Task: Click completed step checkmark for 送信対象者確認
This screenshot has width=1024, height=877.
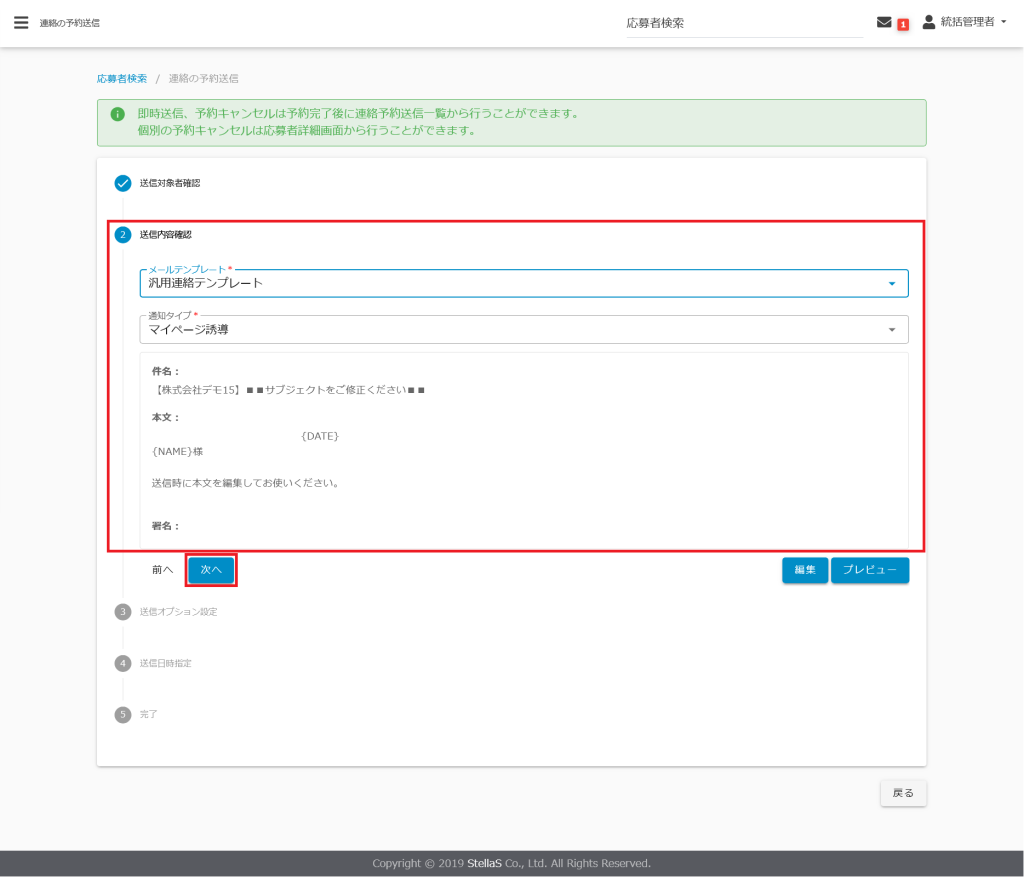Action: click(123, 183)
